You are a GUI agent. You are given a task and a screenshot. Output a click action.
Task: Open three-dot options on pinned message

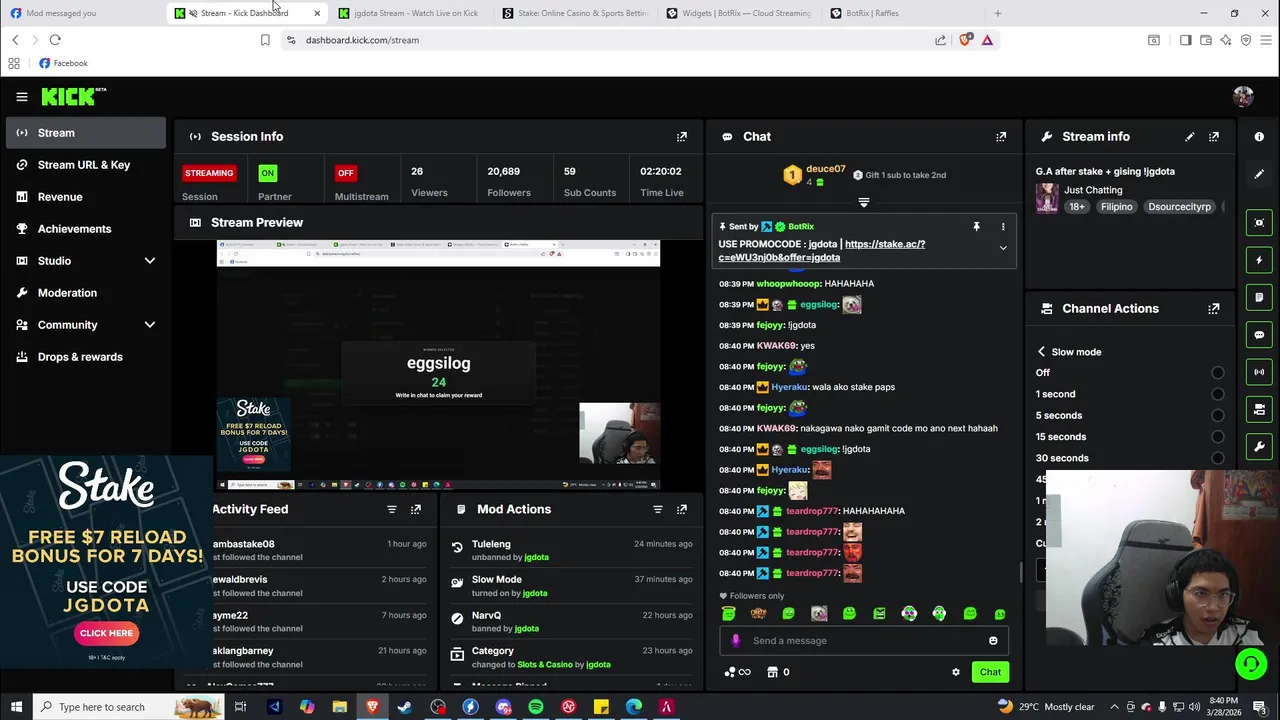[1003, 227]
